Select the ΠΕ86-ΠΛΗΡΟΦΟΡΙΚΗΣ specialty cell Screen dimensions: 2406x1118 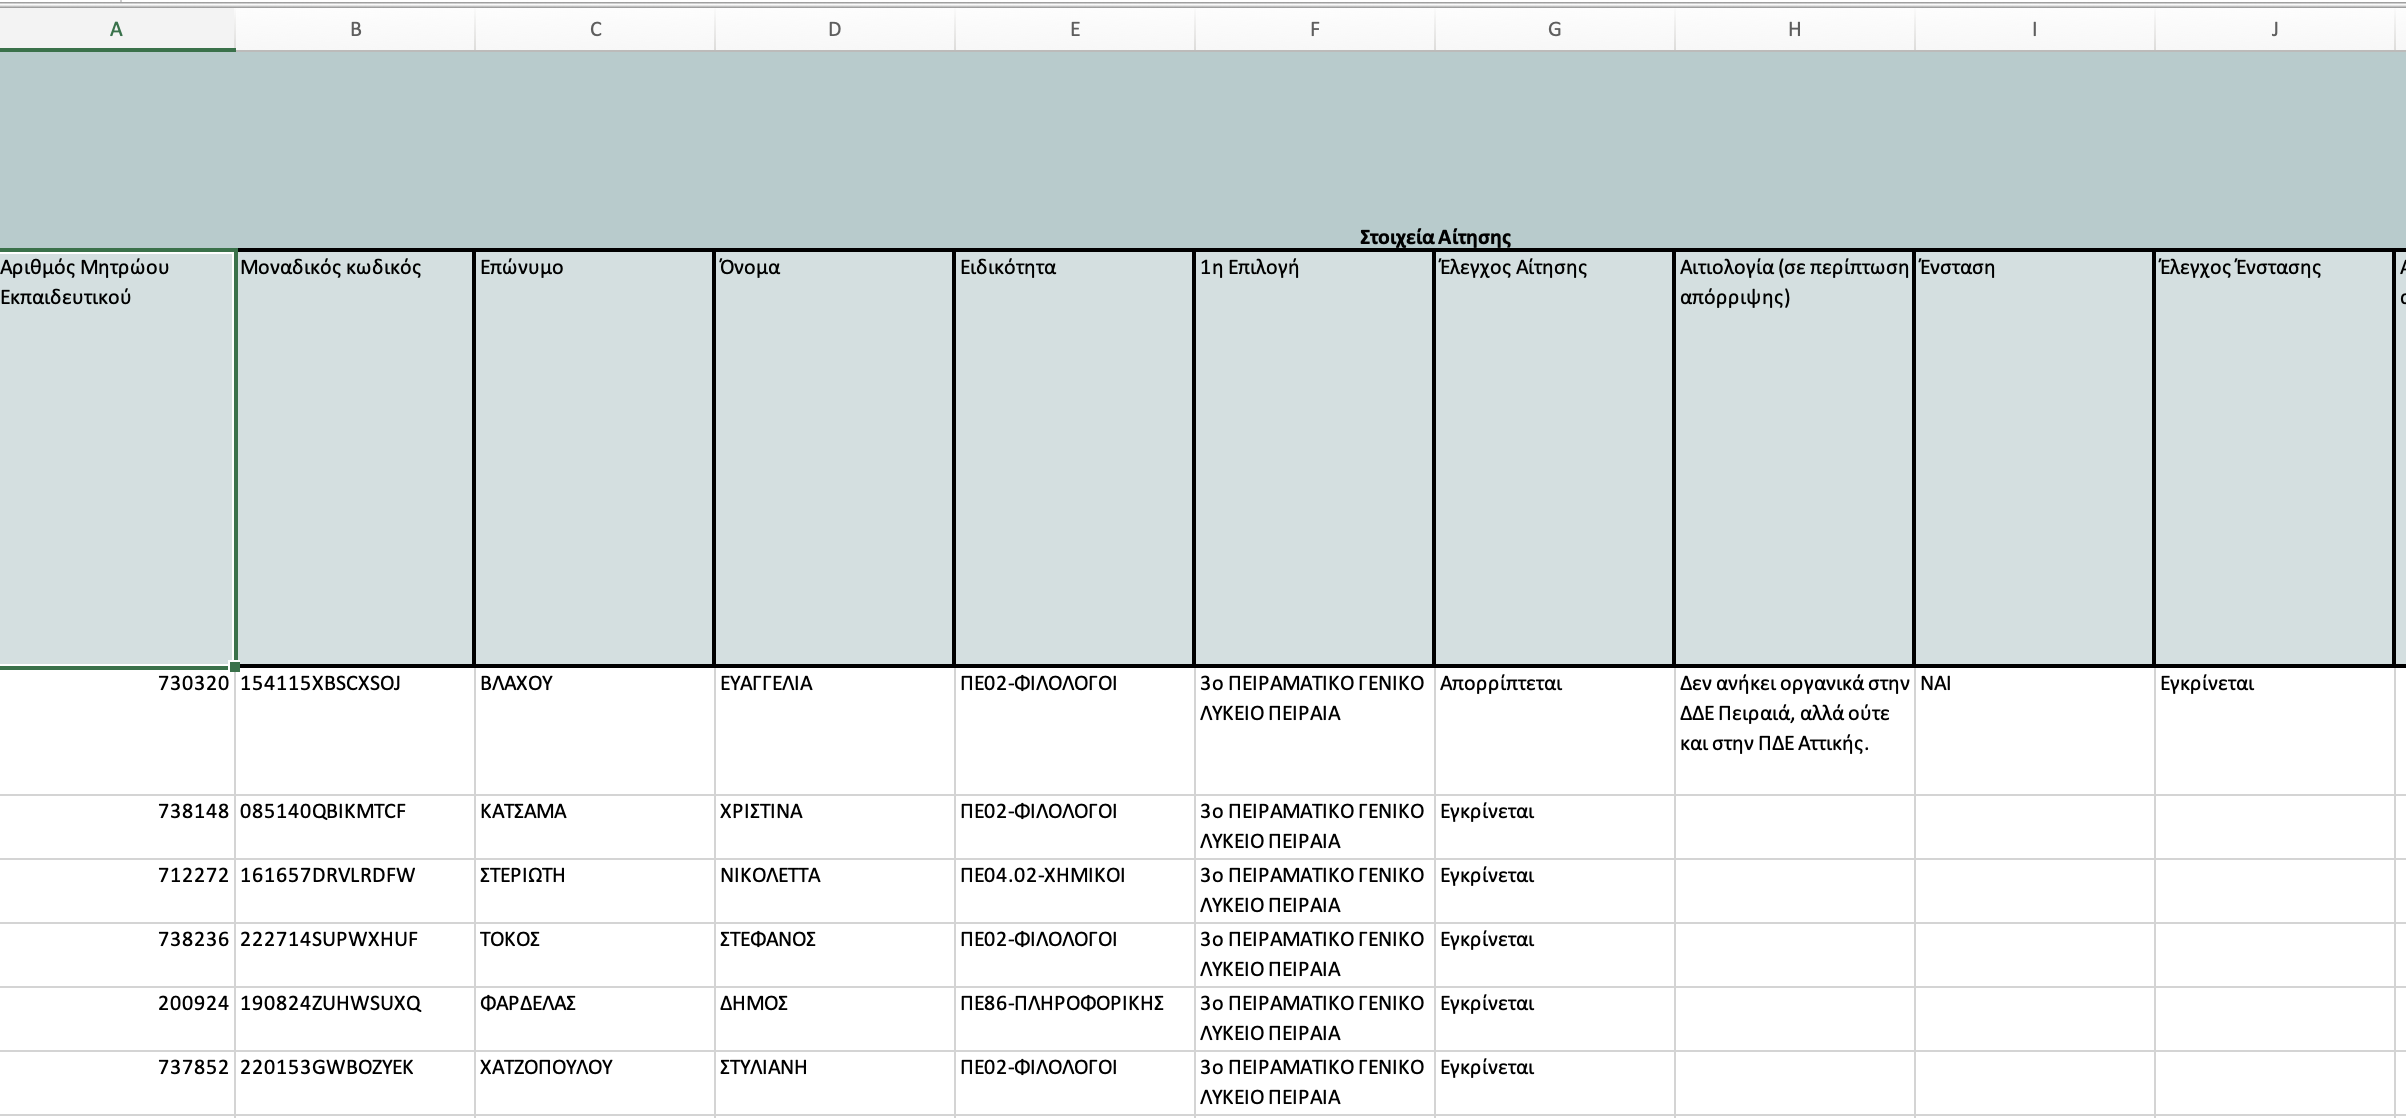click(x=1073, y=1018)
